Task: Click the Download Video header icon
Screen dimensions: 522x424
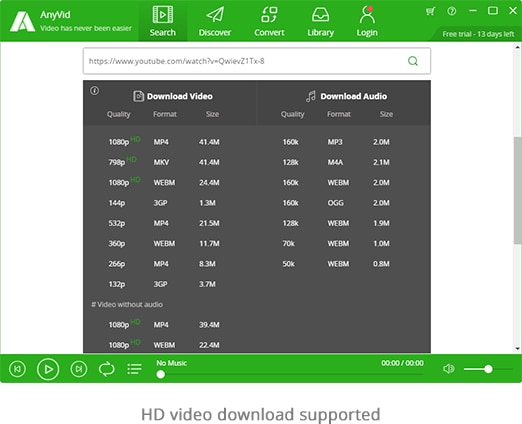Action: point(138,96)
